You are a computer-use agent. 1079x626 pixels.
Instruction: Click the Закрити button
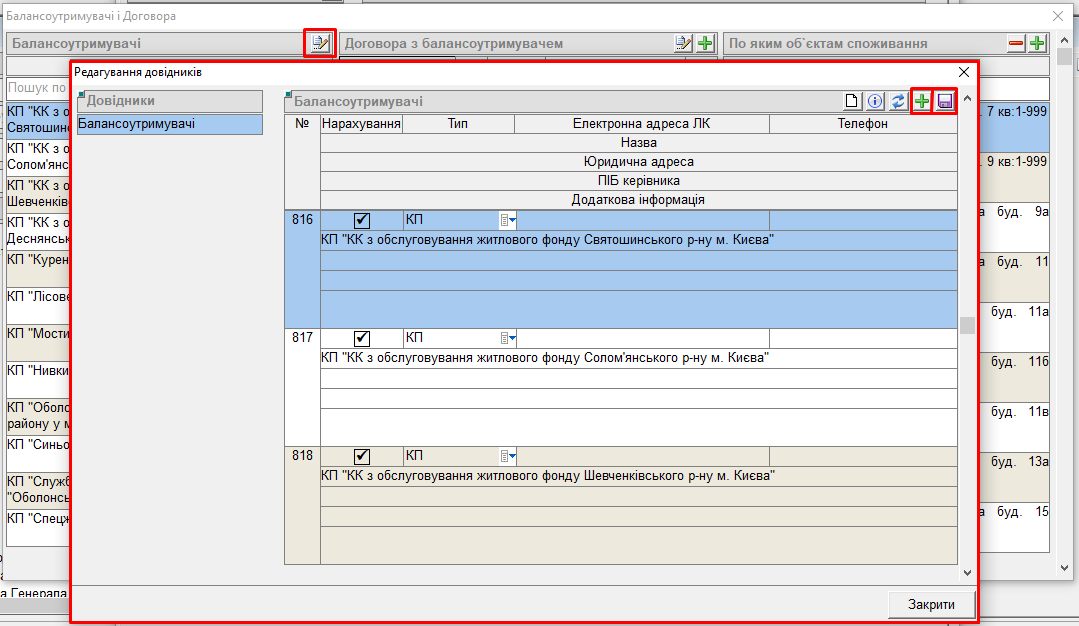[x=931, y=604]
